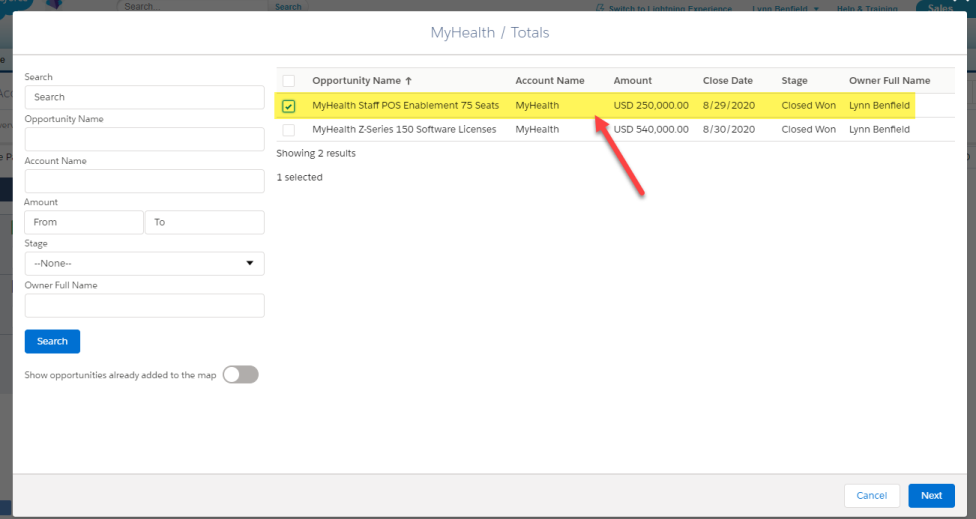Click Closed Won stage in Z-Series row

809,129
